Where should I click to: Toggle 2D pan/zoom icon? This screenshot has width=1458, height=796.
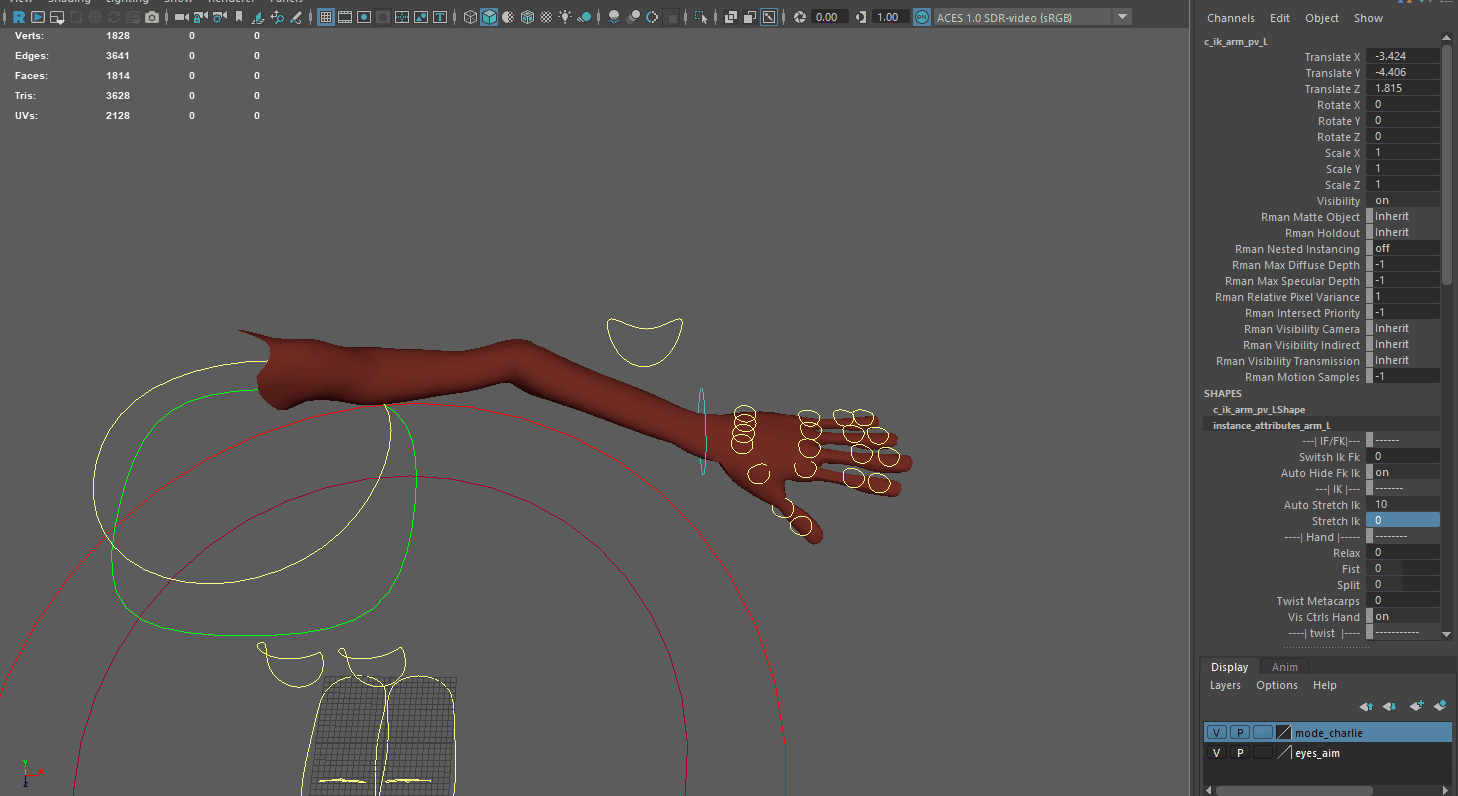277,17
